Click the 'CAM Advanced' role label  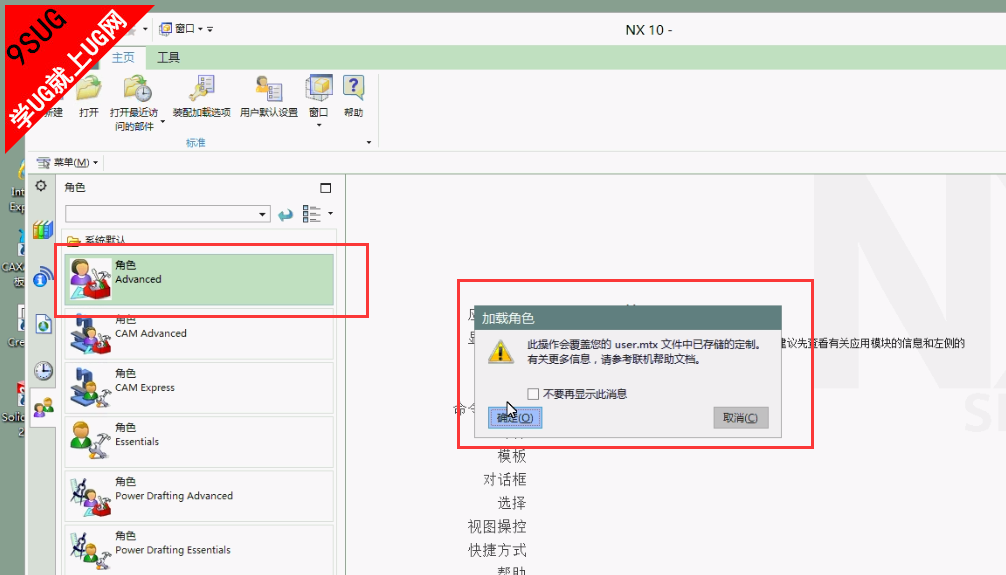[x=151, y=334]
